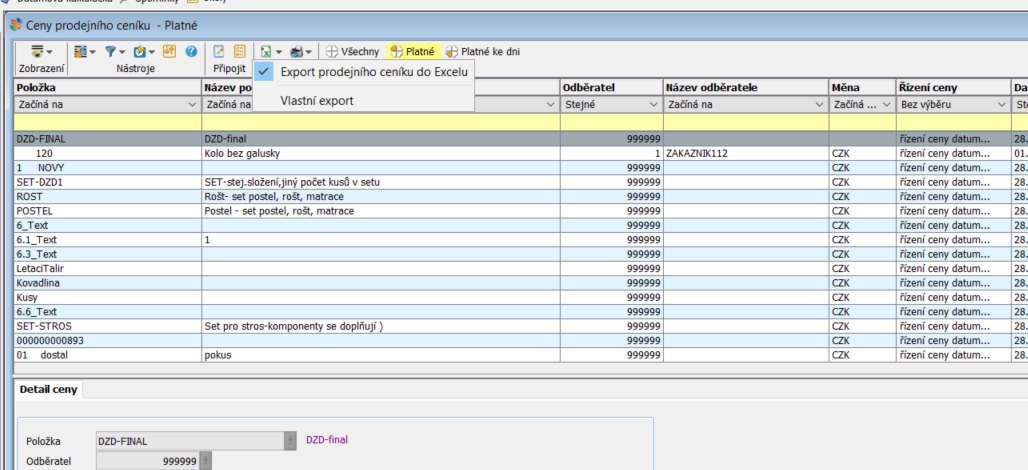1028x470 pixels.
Task: Open the Zobrazení view icon dropdown
Action: click(41, 51)
